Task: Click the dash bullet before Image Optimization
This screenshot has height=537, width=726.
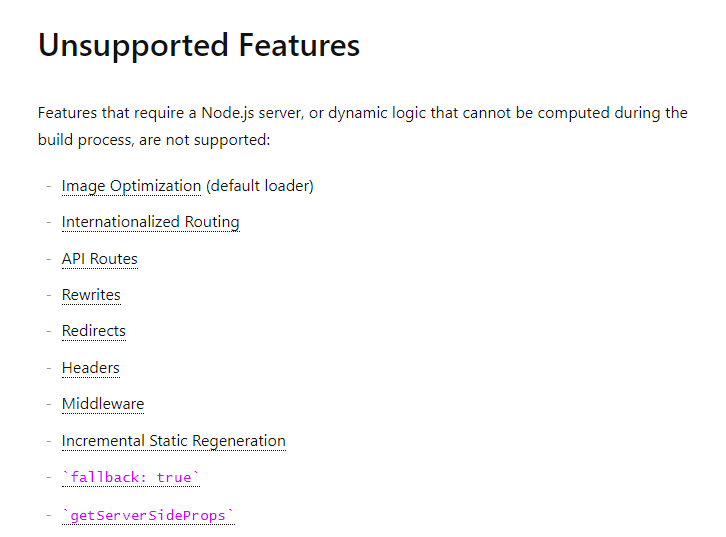Action: tap(49, 186)
